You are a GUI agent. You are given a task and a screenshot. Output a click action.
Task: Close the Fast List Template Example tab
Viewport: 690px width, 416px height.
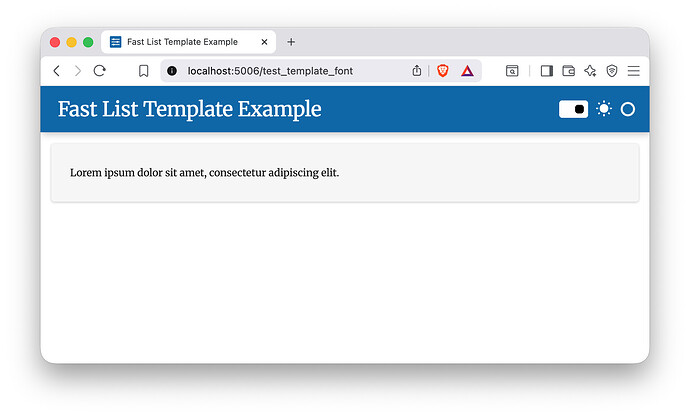point(265,42)
